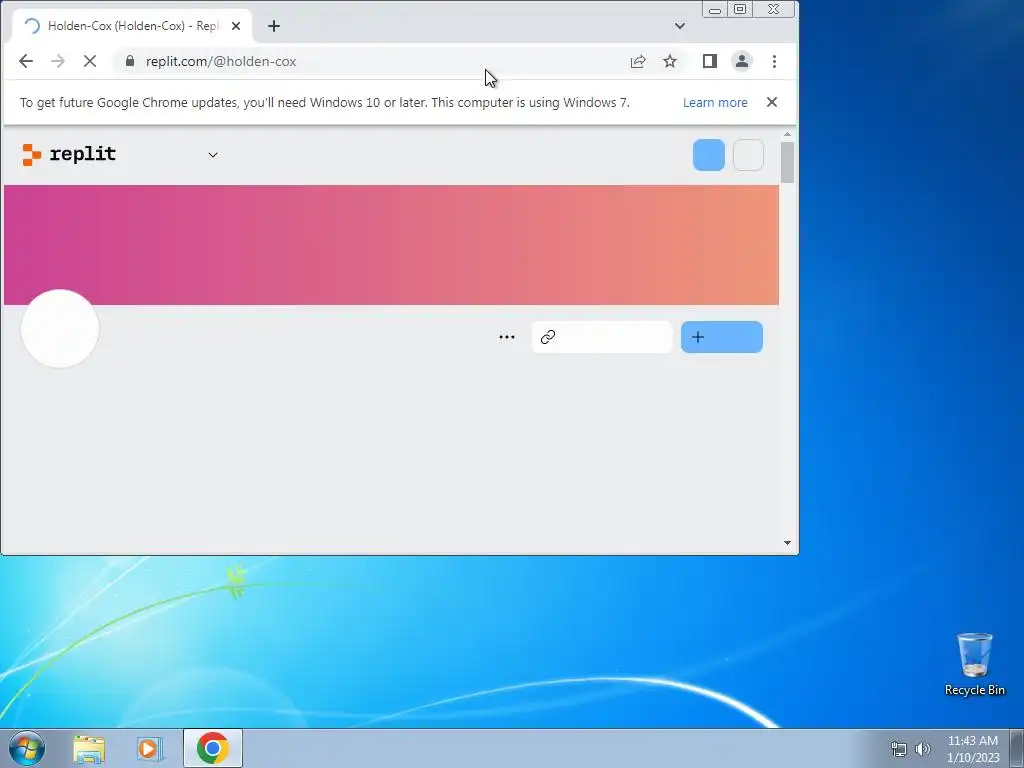Focus the replit.com/@holden-cox address bar

(366, 61)
